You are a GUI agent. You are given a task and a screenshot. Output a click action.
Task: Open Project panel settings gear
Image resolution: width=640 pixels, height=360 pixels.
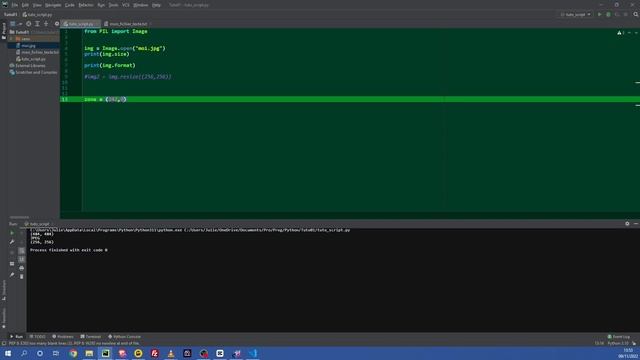coord(57,24)
